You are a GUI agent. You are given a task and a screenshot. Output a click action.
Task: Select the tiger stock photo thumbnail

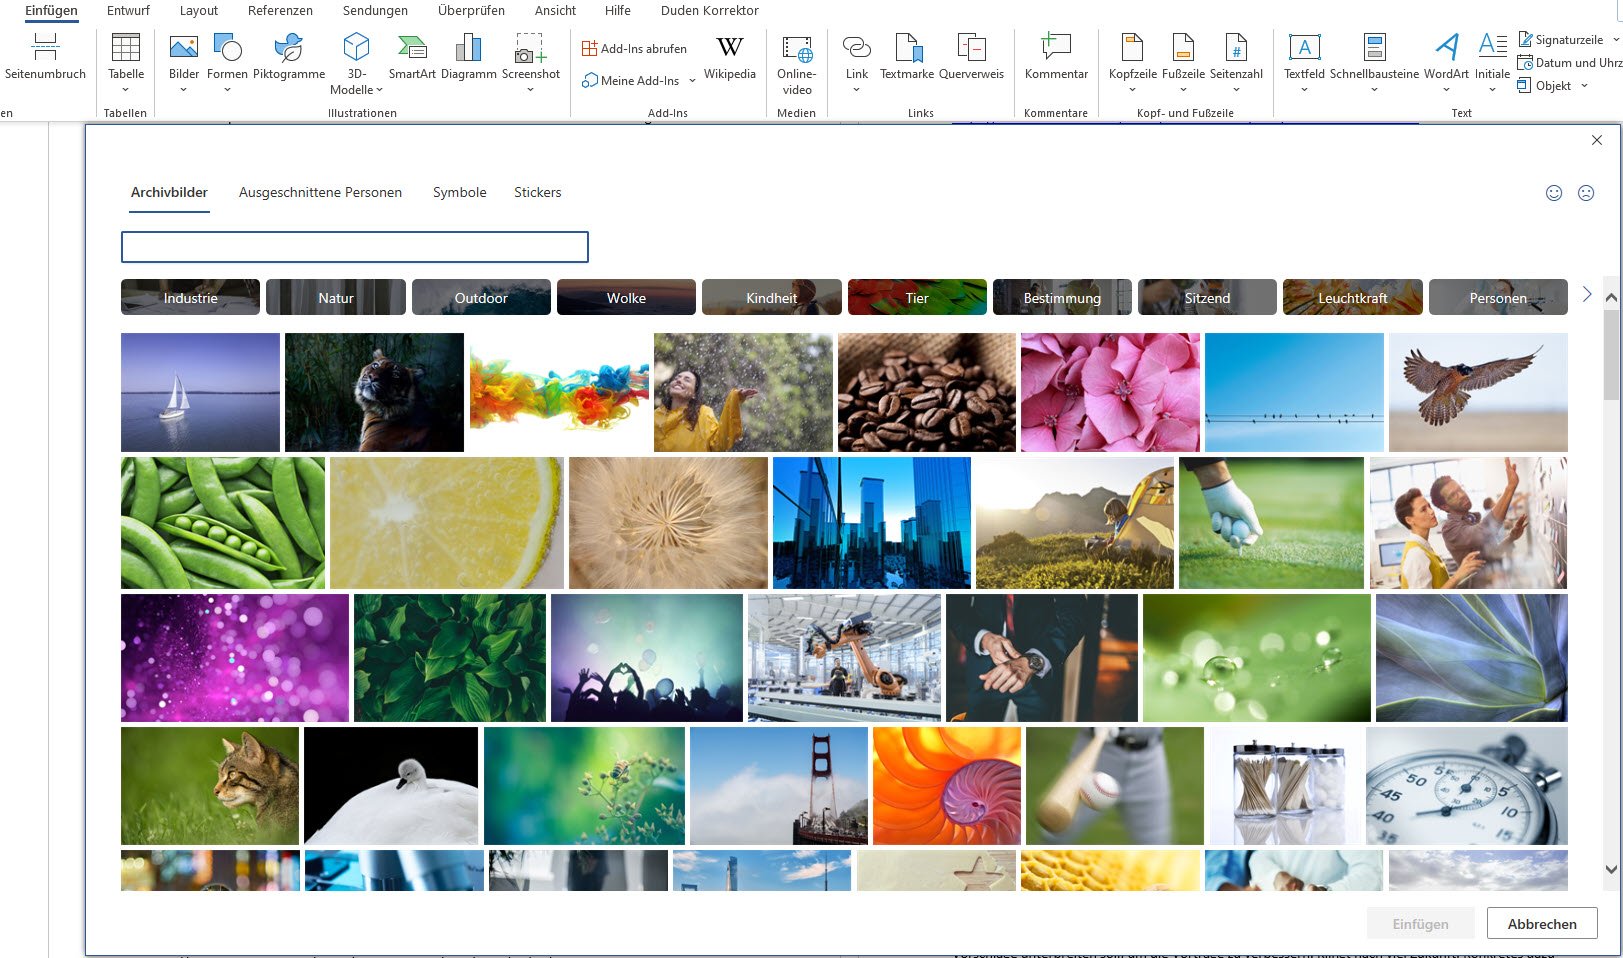pyautogui.click(x=374, y=392)
